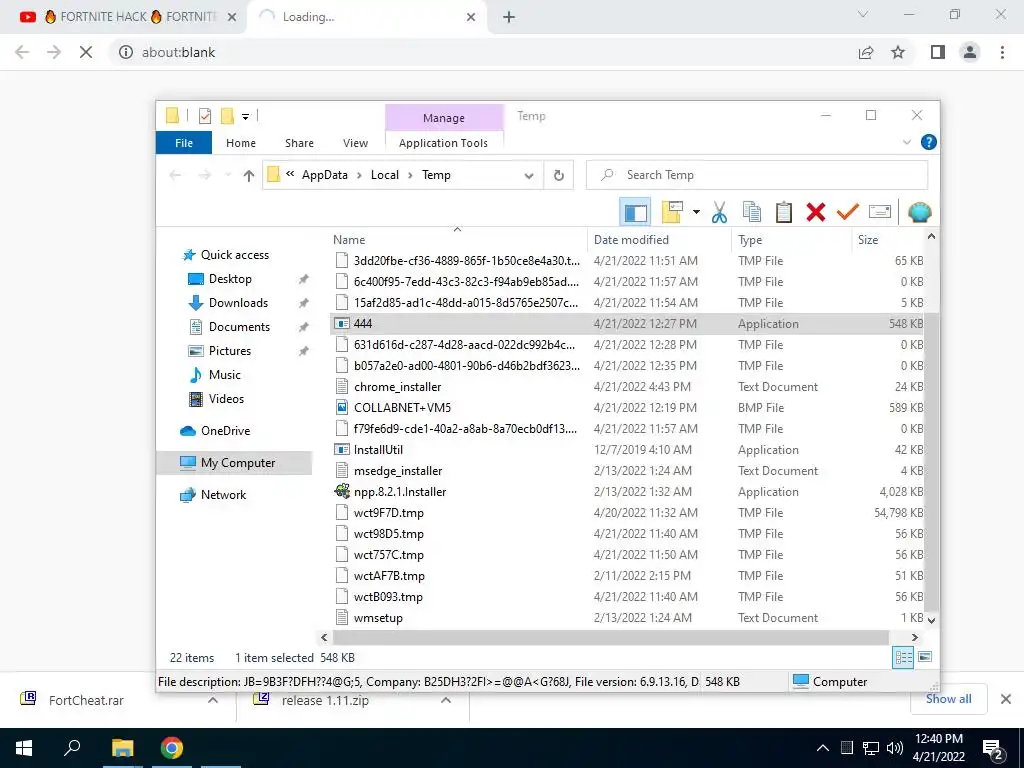This screenshot has width=1024, height=768.
Task: Select Pictures in navigation pane
Action: (x=229, y=351)
